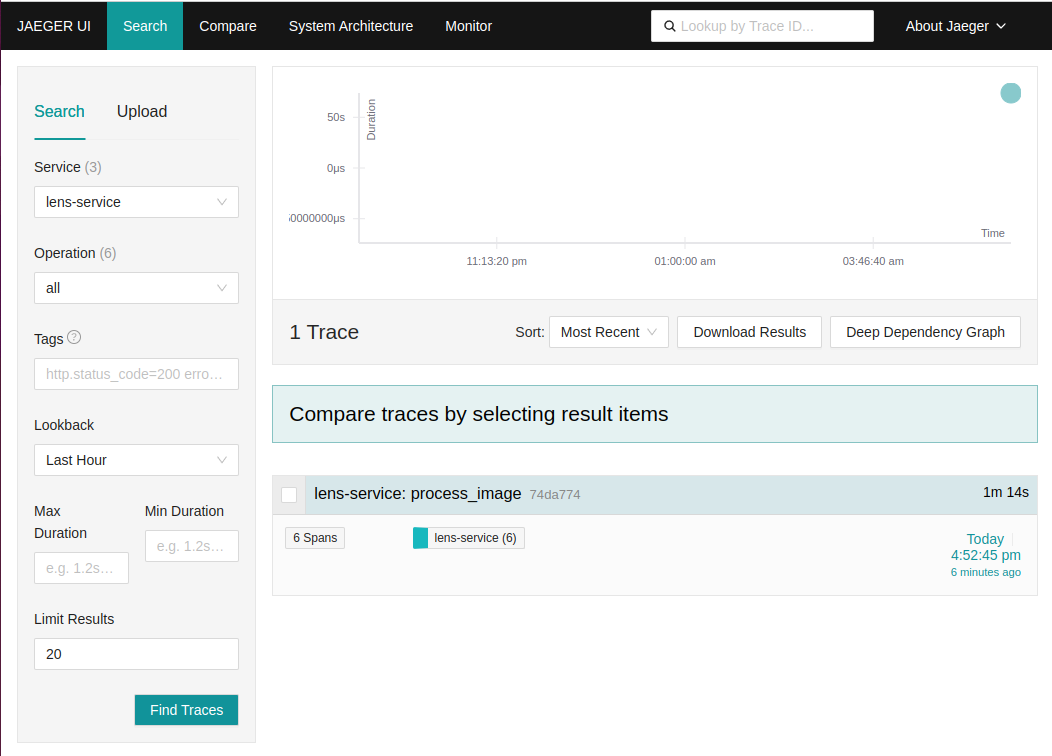Open the Sort dropdown showing Most Recent

coord(609,332)
